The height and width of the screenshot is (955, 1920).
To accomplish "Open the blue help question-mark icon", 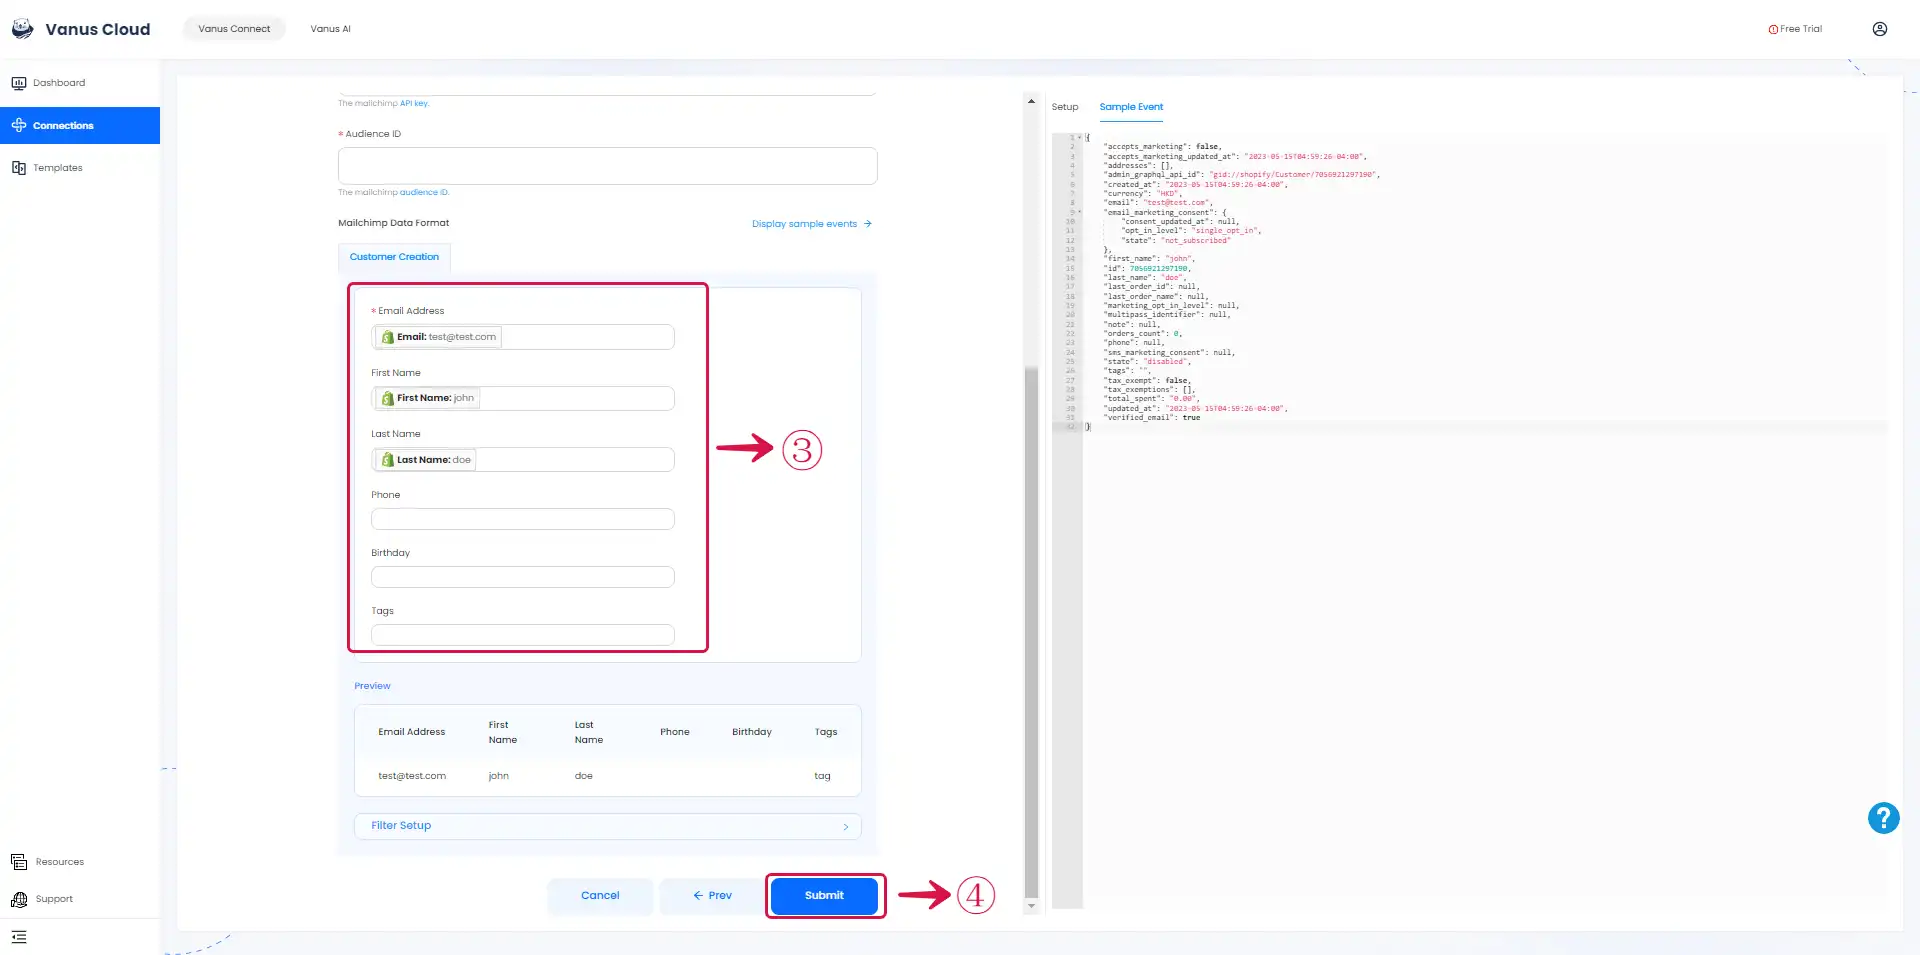I will pos(1884,818).
